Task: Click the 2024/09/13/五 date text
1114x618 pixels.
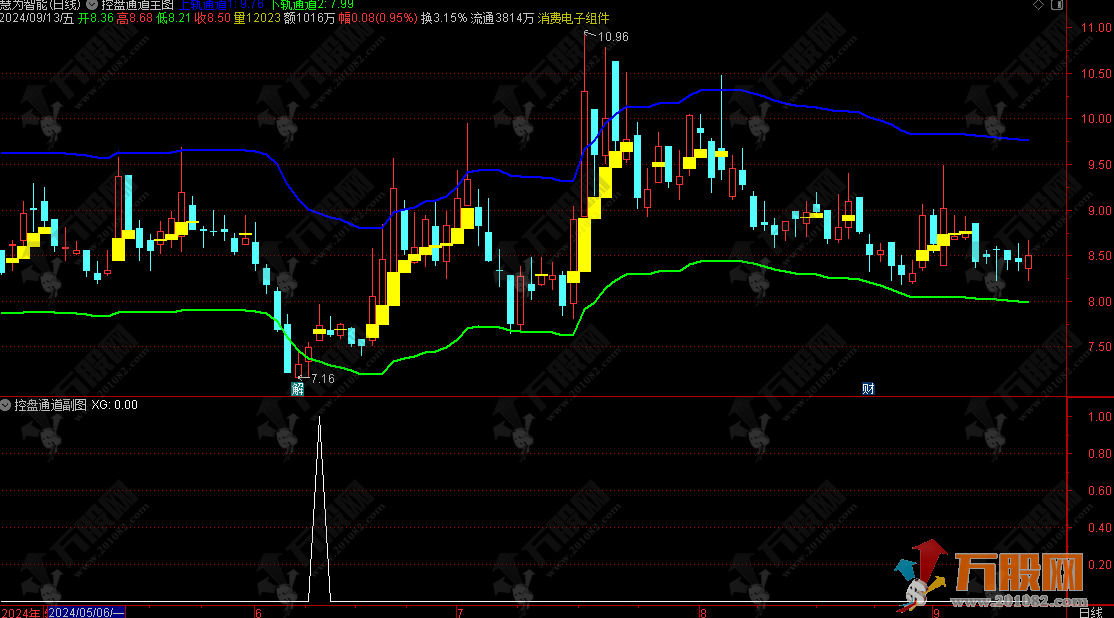Action: (x=37, y=18)
